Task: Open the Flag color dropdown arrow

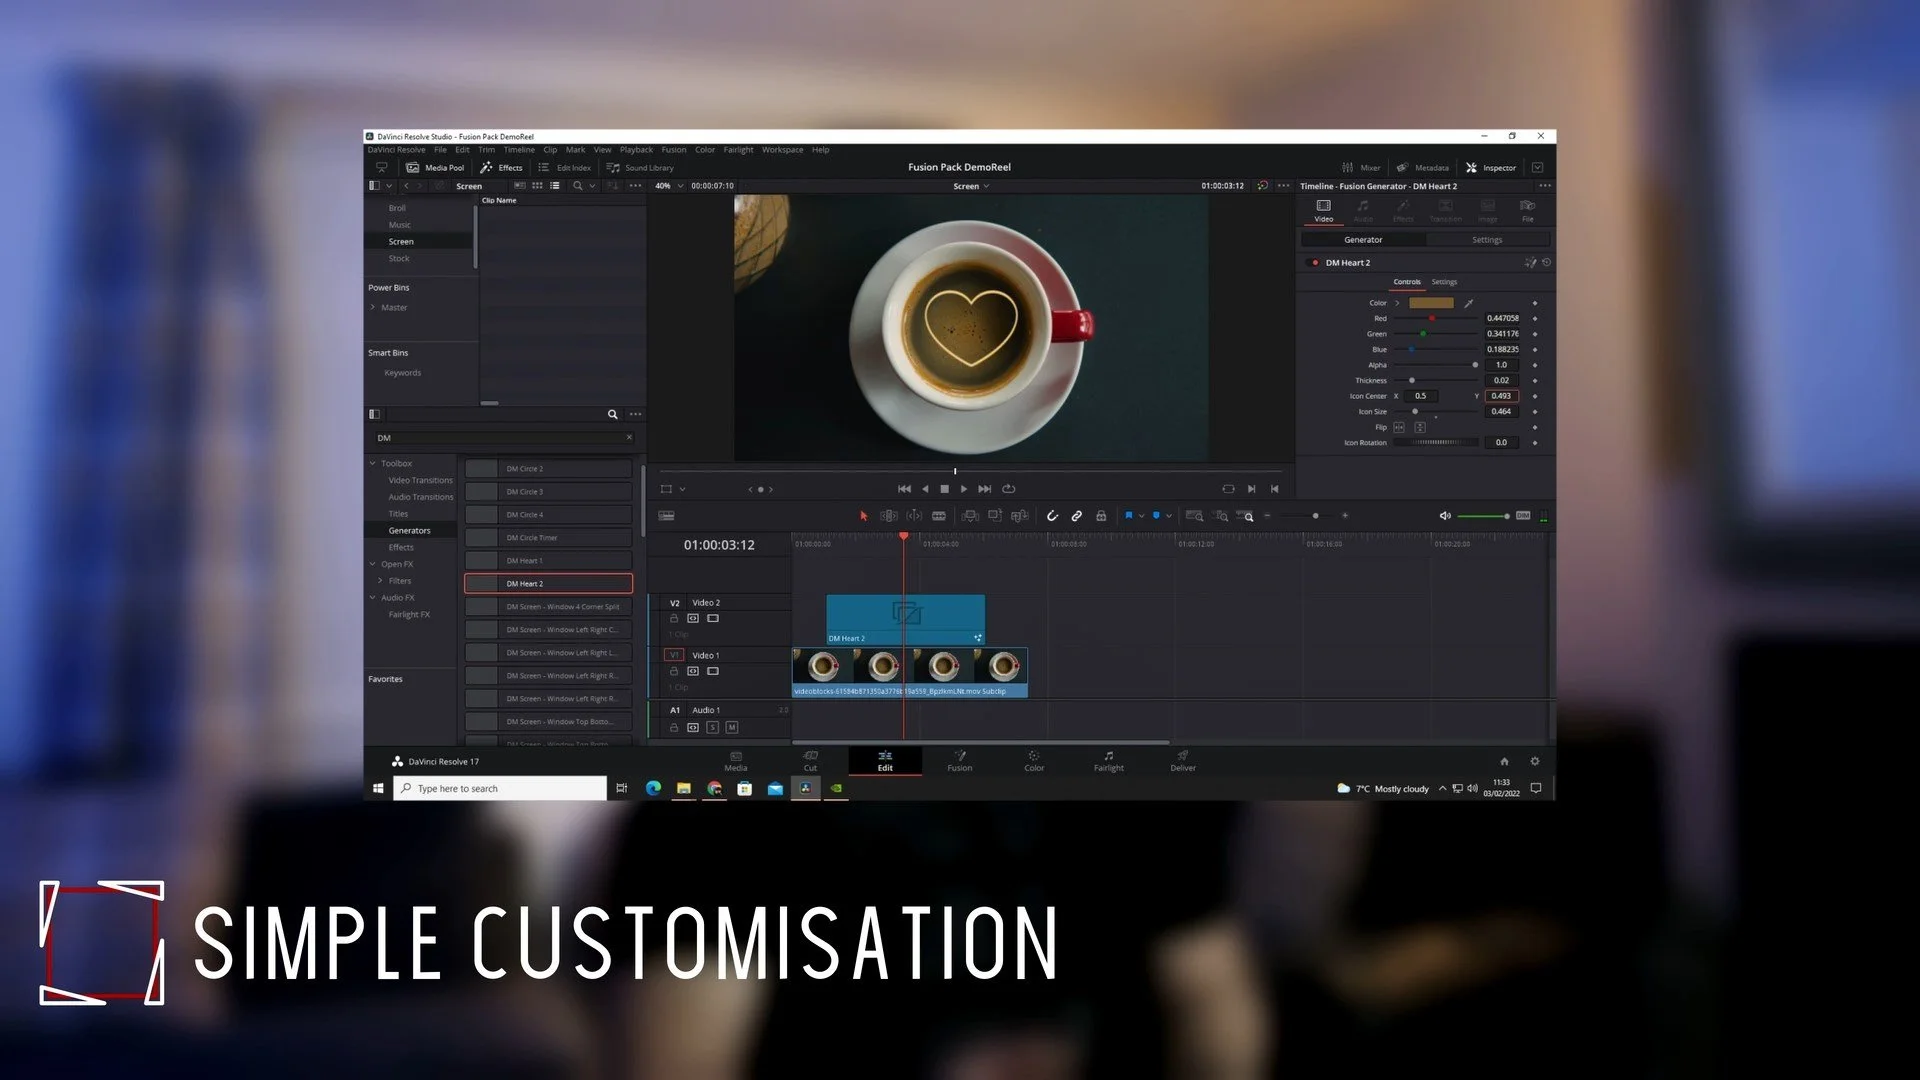Action: click(x=1141, y=516)
